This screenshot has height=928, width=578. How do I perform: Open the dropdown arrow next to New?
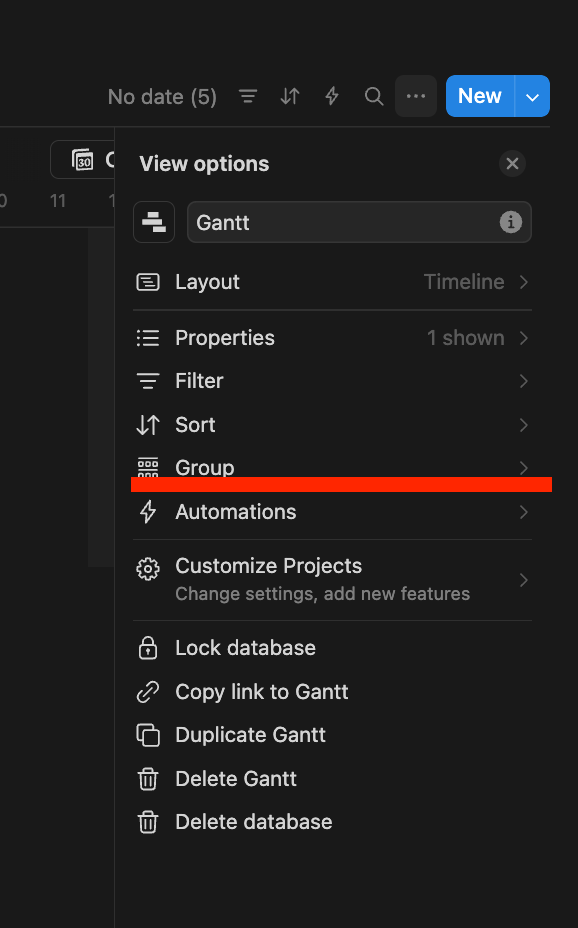[x=532, y=96]
